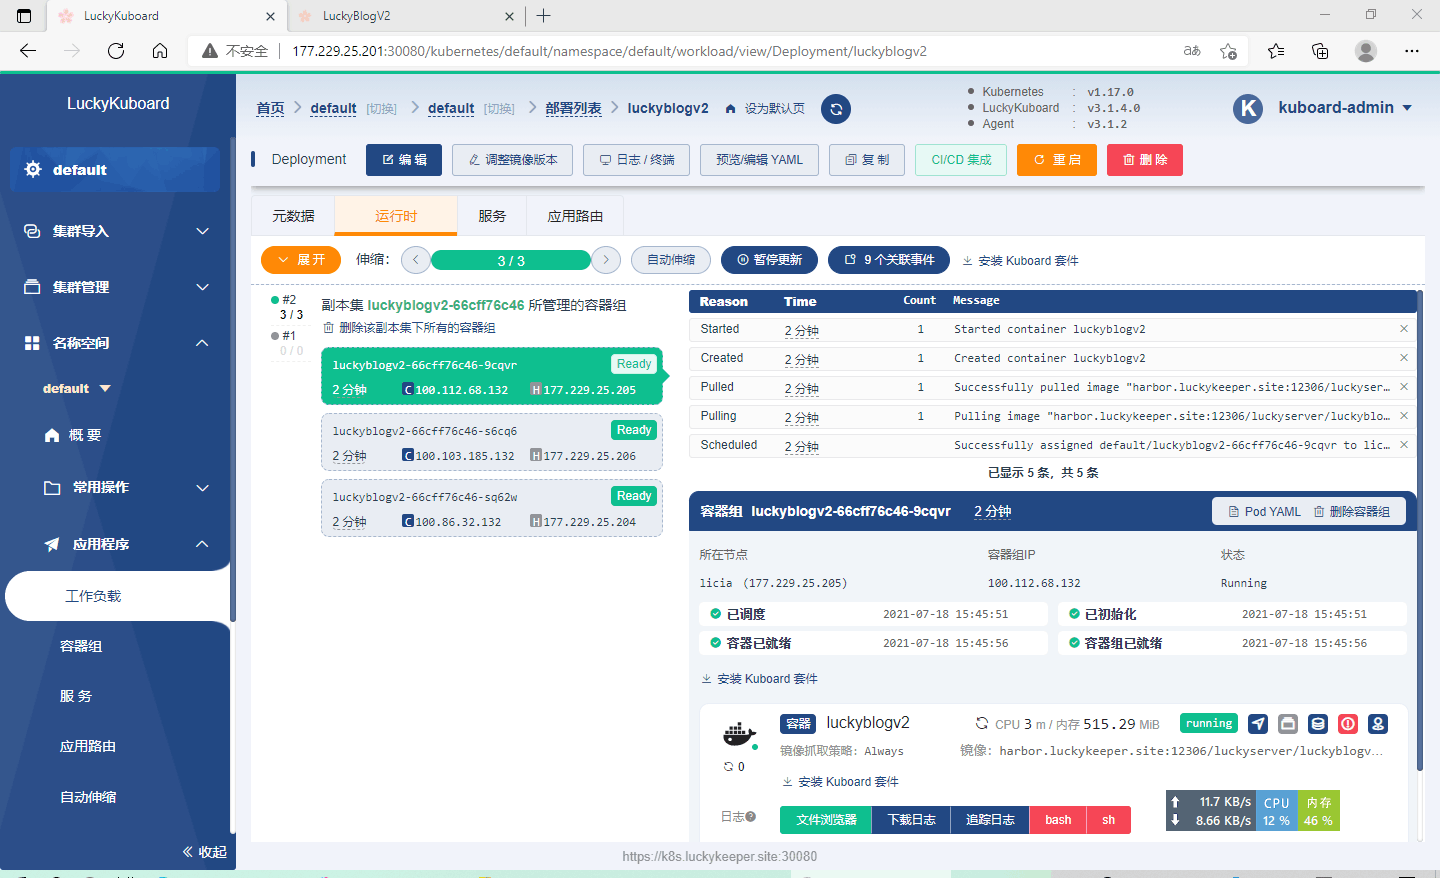Viewport: 1440px width, 878px height.
Task: Add this page to favorites
Action: tap(1229, 51)
